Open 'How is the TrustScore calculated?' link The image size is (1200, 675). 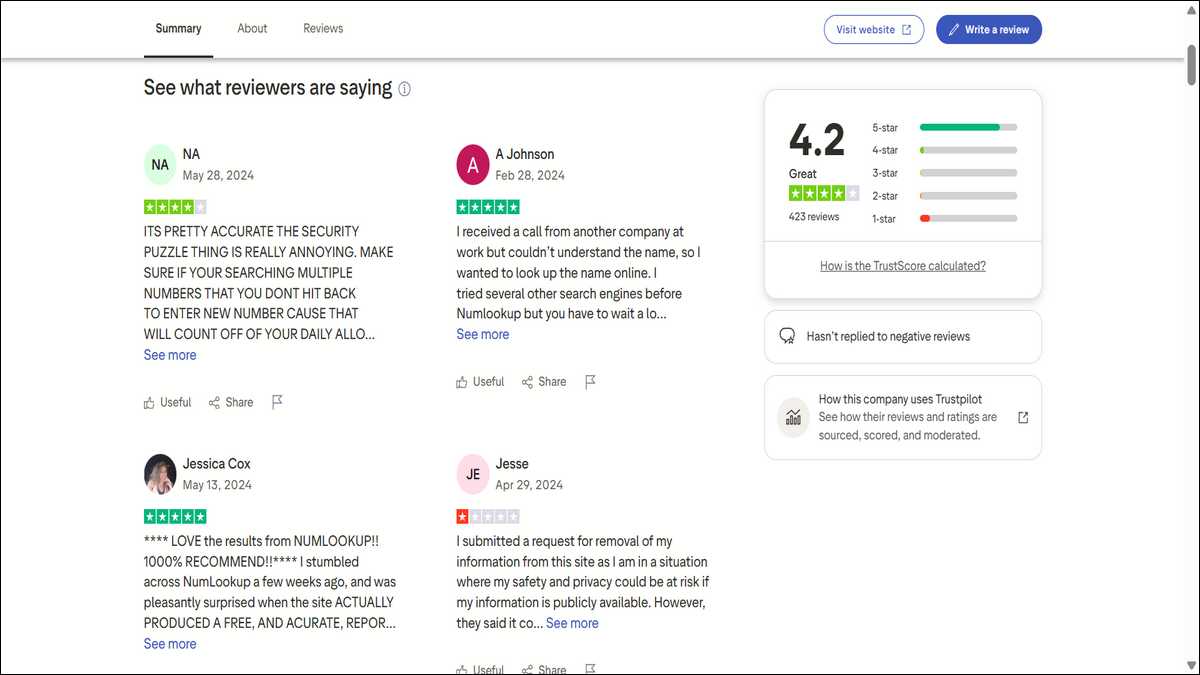[903, 266]
